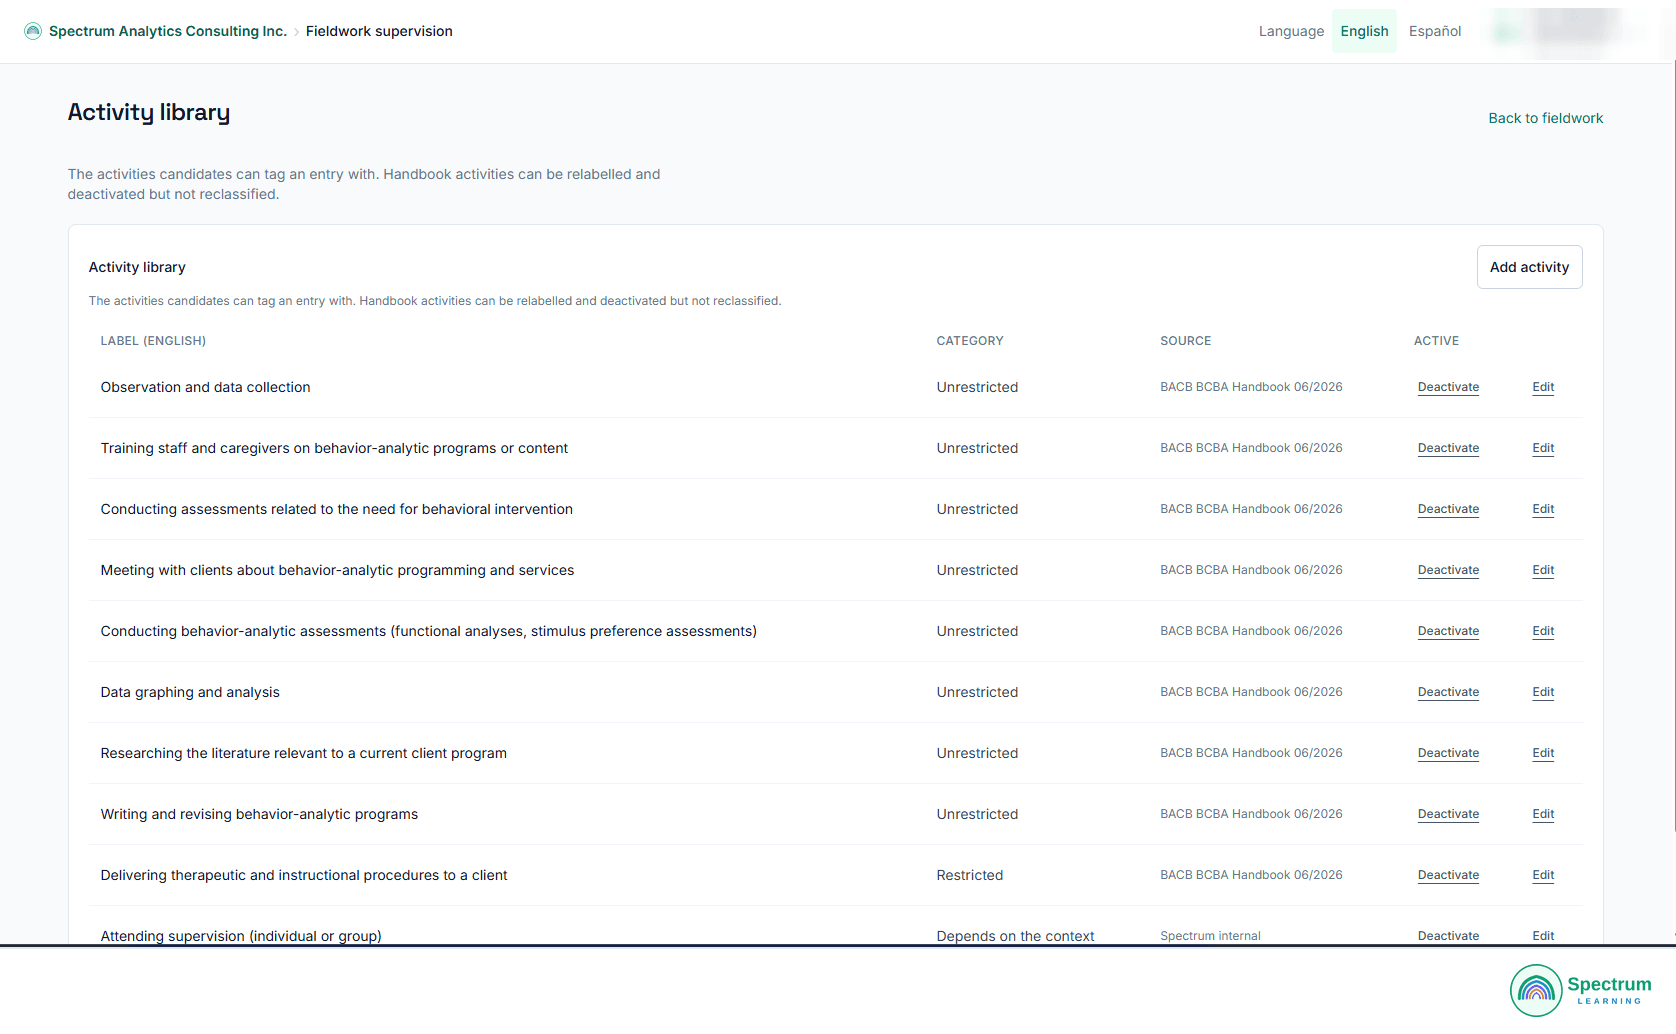This screenshot has width=1676, height=1034.
Task: Edit Researching the literature activity
Action: [1543, 753]
